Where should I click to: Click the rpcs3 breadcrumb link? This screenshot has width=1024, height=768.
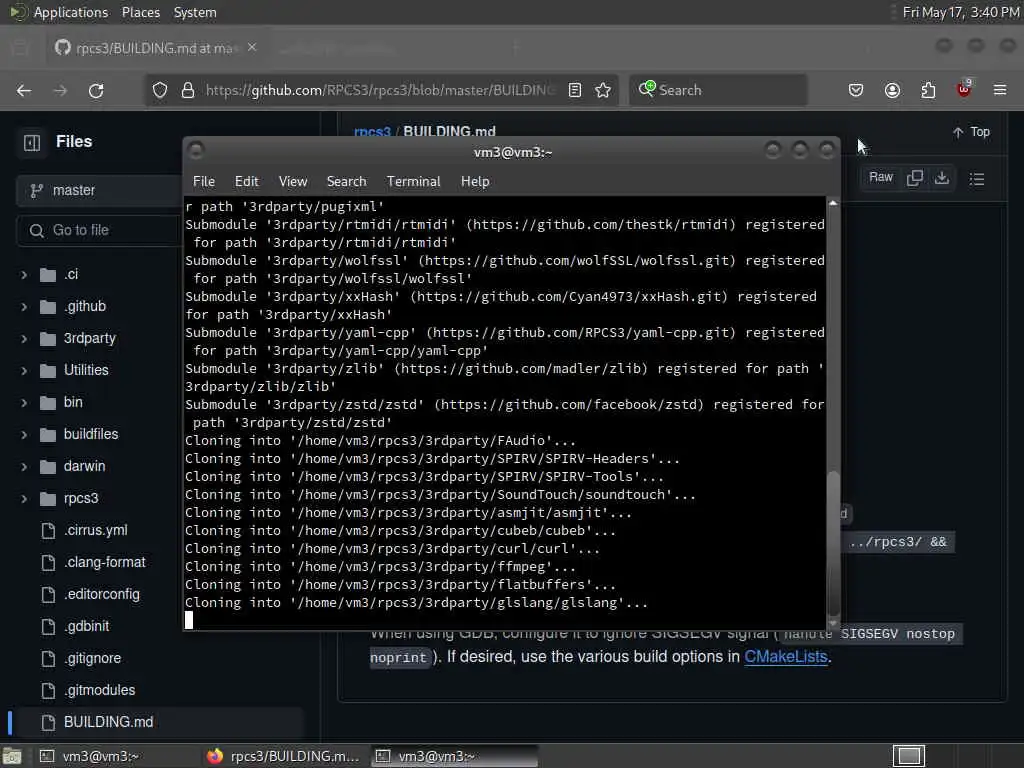[x=372, y=132]
